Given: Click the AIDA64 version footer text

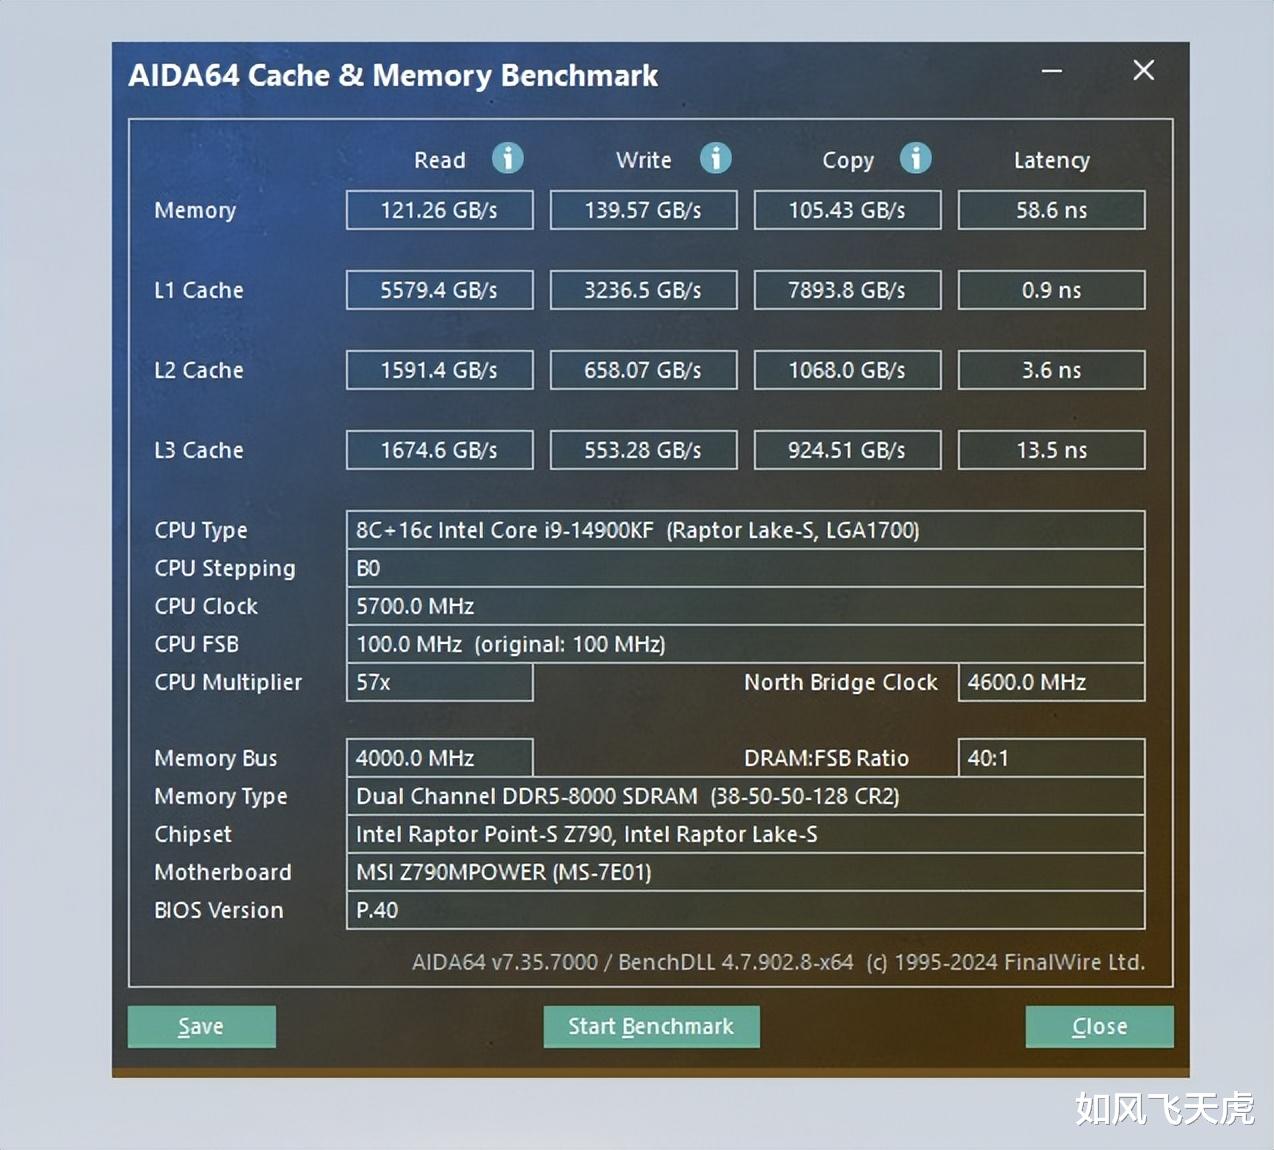Looking at the screenshot, I should tap(778, 962).
